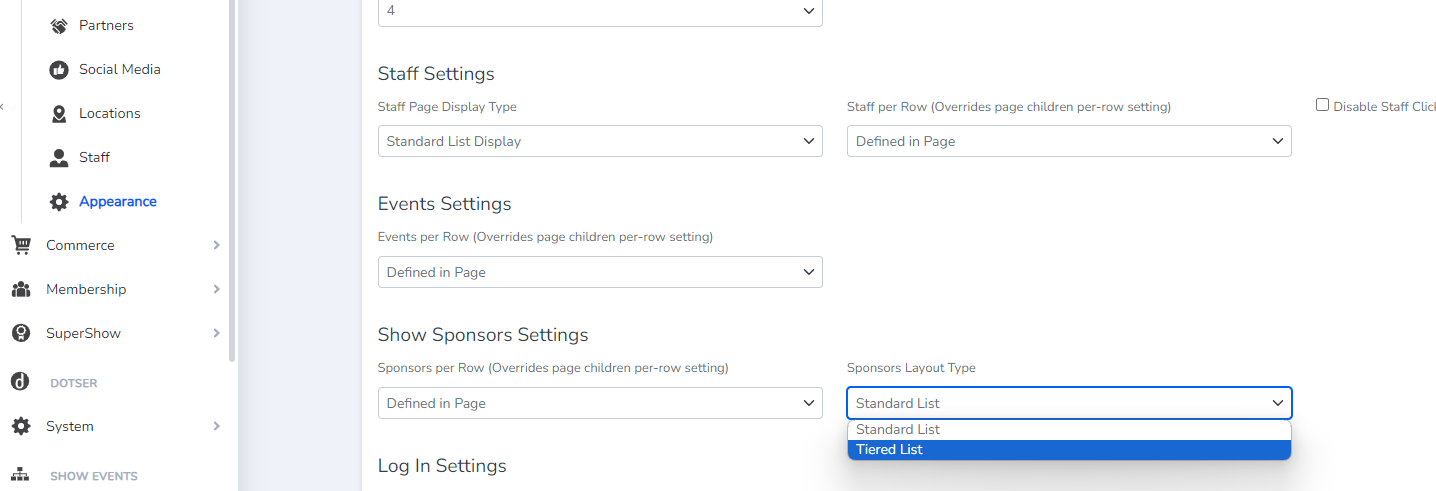Click the Membership people icon
Viewport: 1436px width, 491px height.
click(x=20, y=290)
